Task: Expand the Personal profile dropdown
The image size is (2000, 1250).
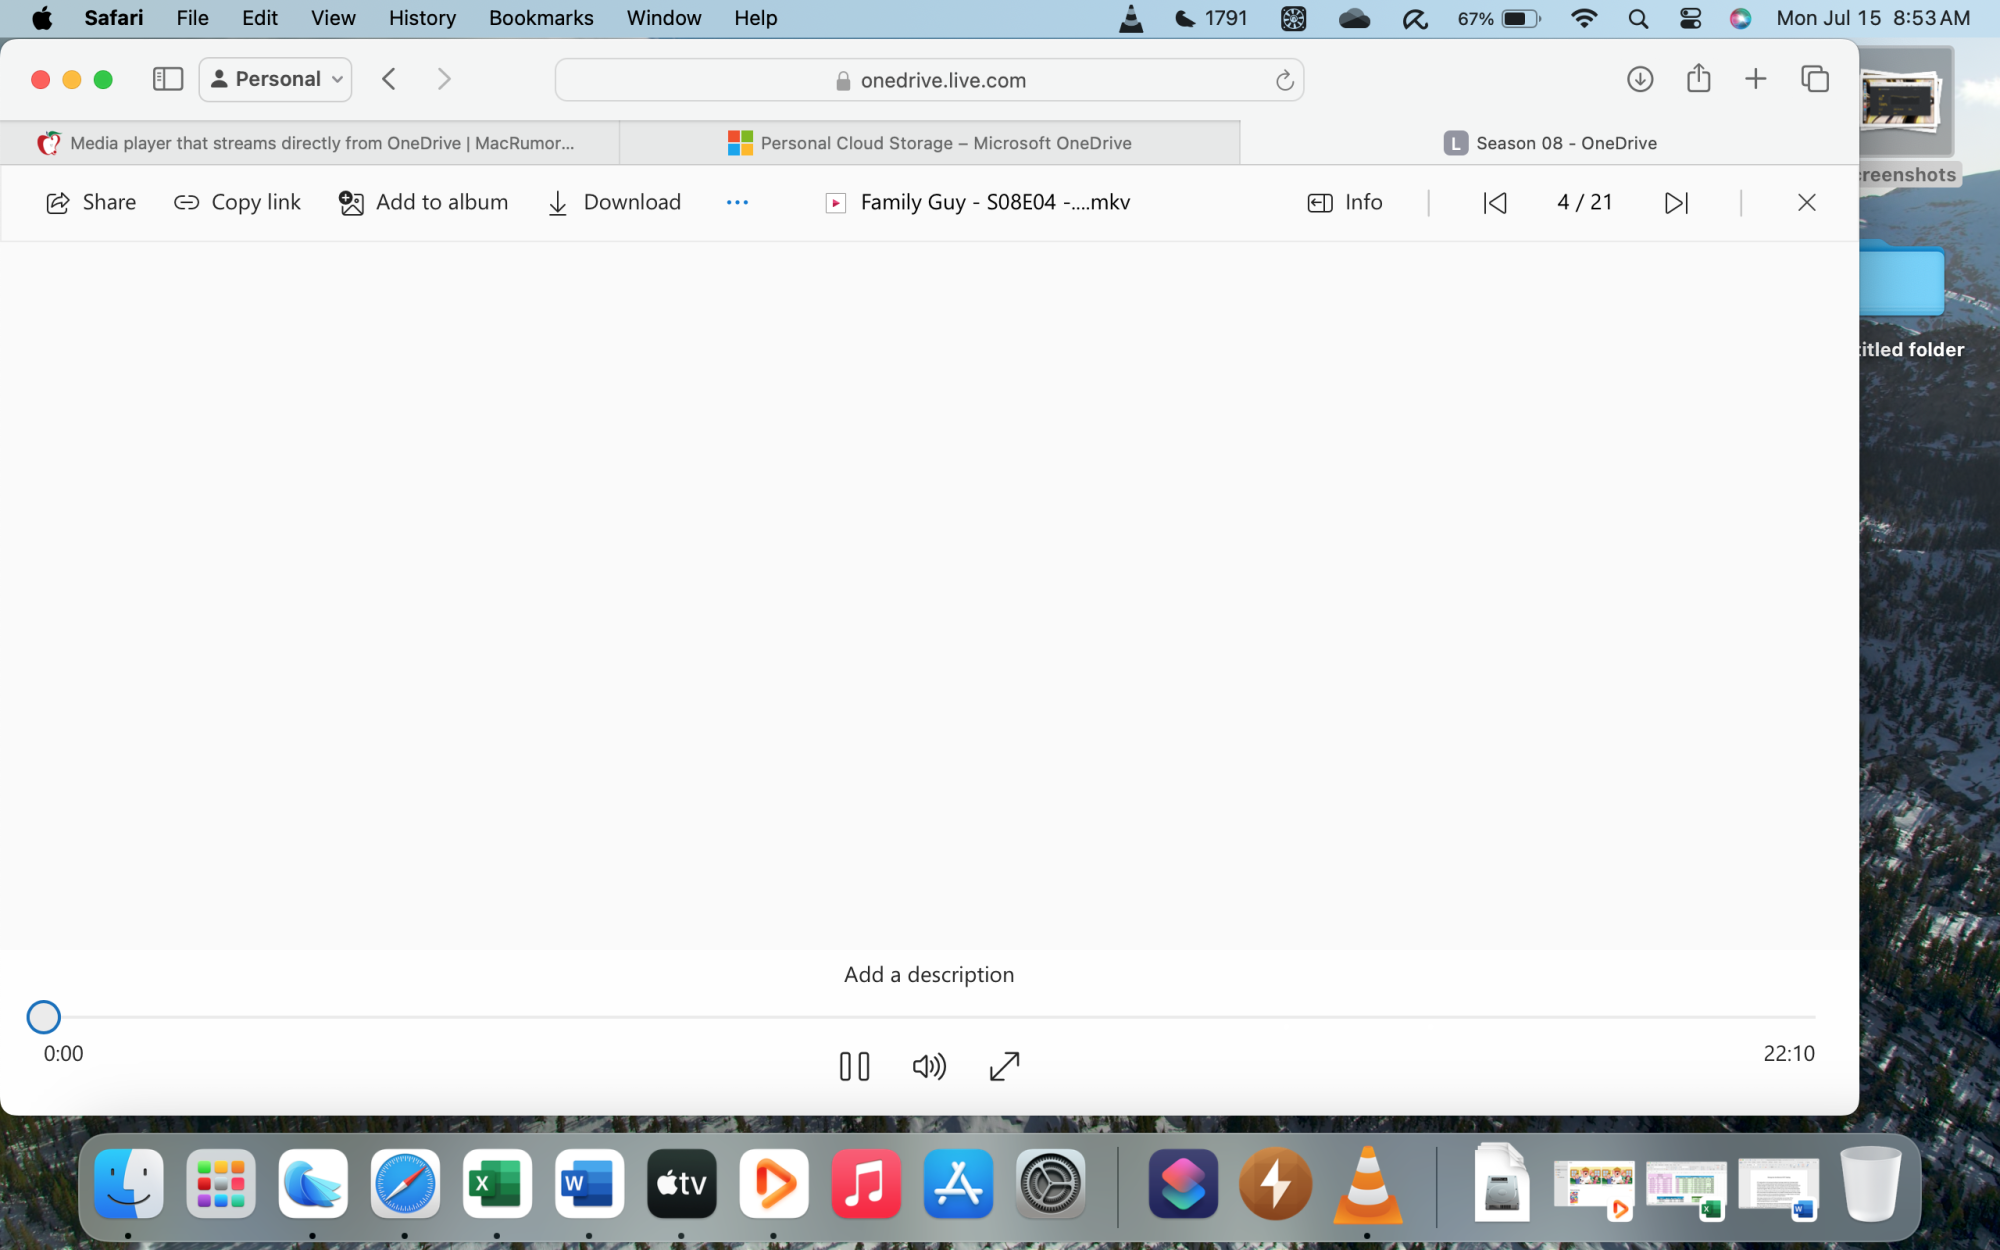Action: click(x=276, y=79)
